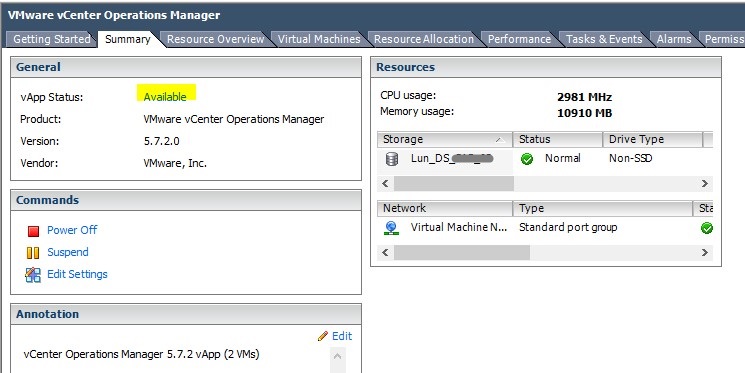Click the annotation text about 2 VMs
Image resolution: width=745 pixels, height=373 pixels.
click(141, 354)
